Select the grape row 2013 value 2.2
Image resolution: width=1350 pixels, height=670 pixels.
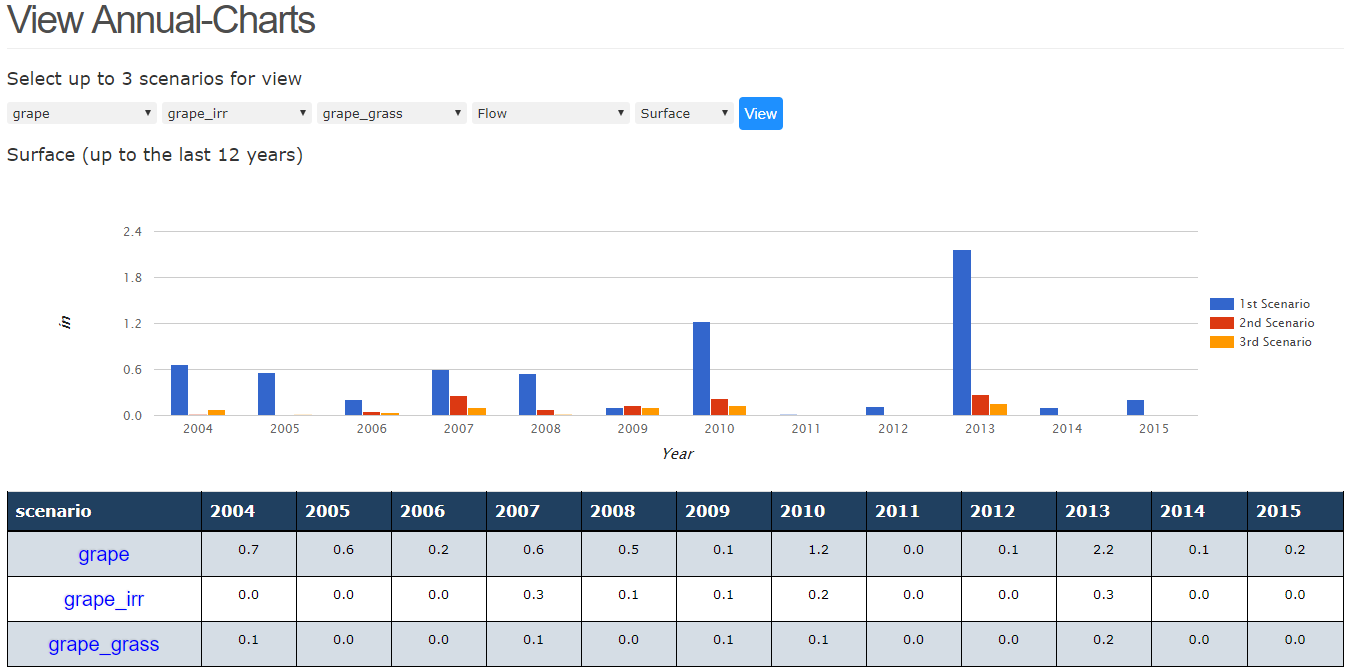coord(1103,550)
